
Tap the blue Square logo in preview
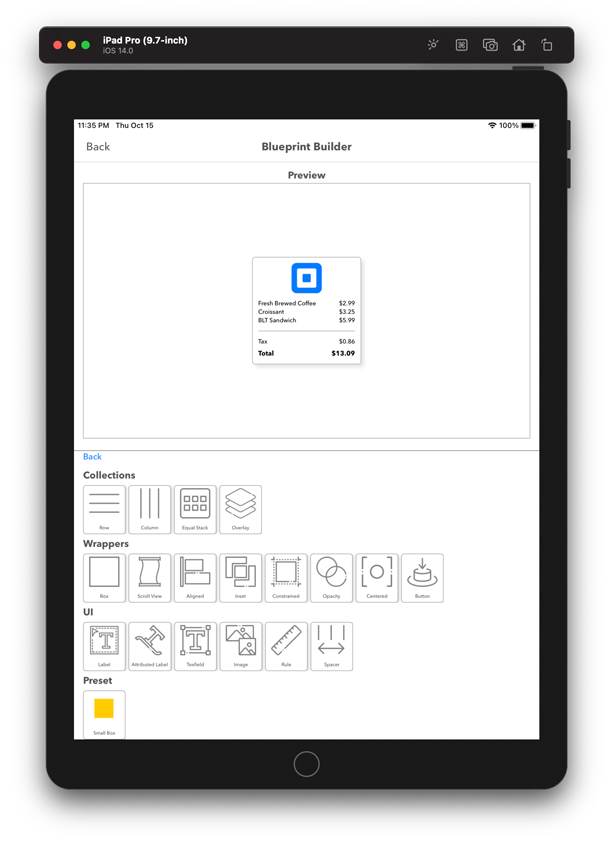coord(306,278)
